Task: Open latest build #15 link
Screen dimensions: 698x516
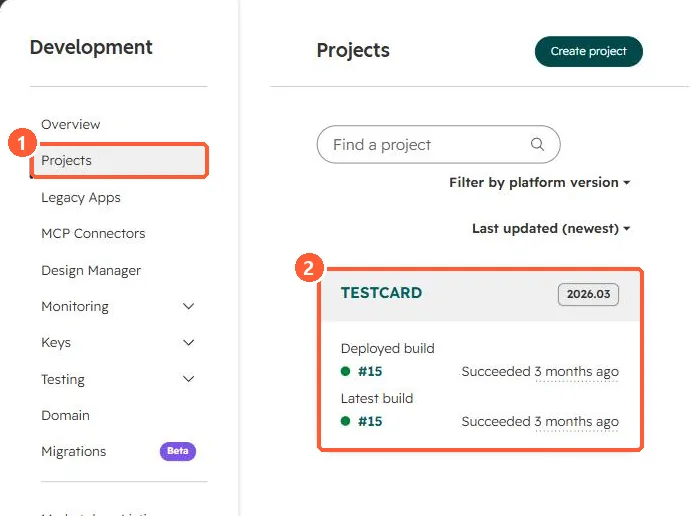Action: pyautogui.click(x=370, y=421)
